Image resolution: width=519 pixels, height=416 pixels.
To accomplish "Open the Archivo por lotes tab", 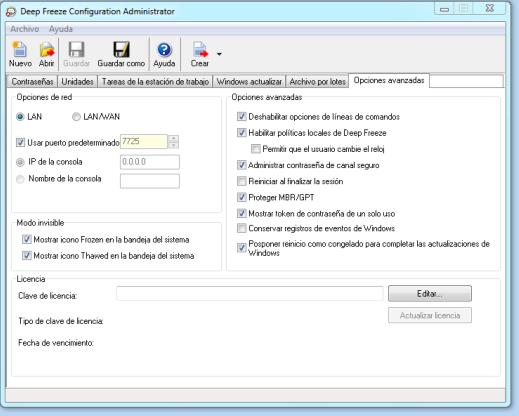I will 317,82.
